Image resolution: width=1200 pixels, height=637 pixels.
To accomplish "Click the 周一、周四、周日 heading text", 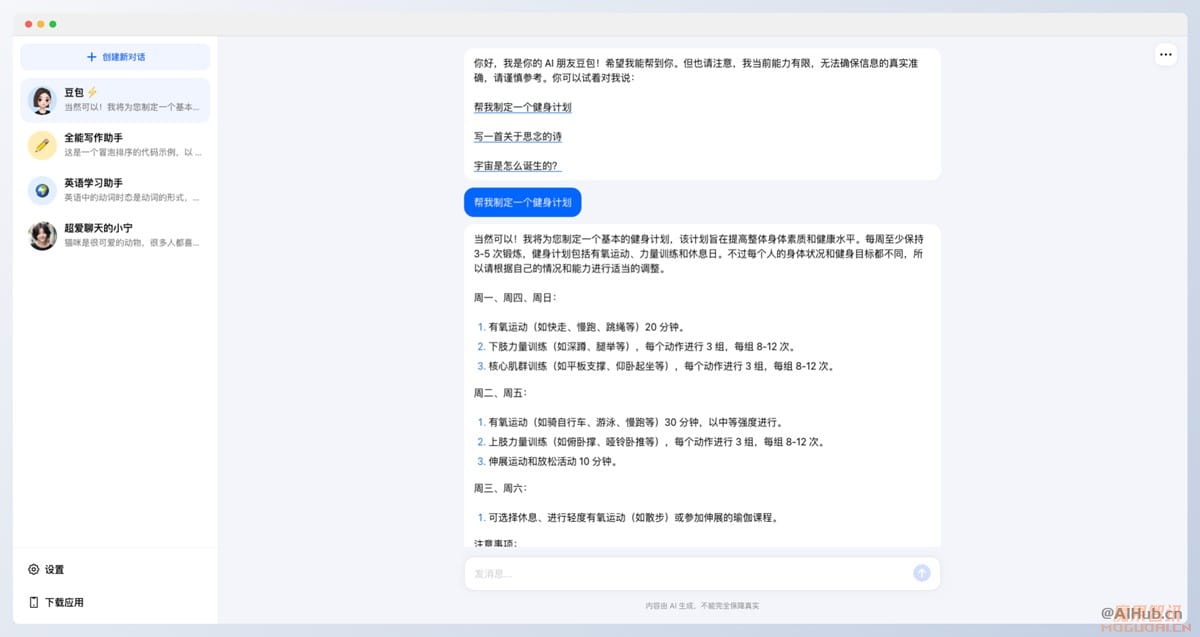I will (515, 297).
